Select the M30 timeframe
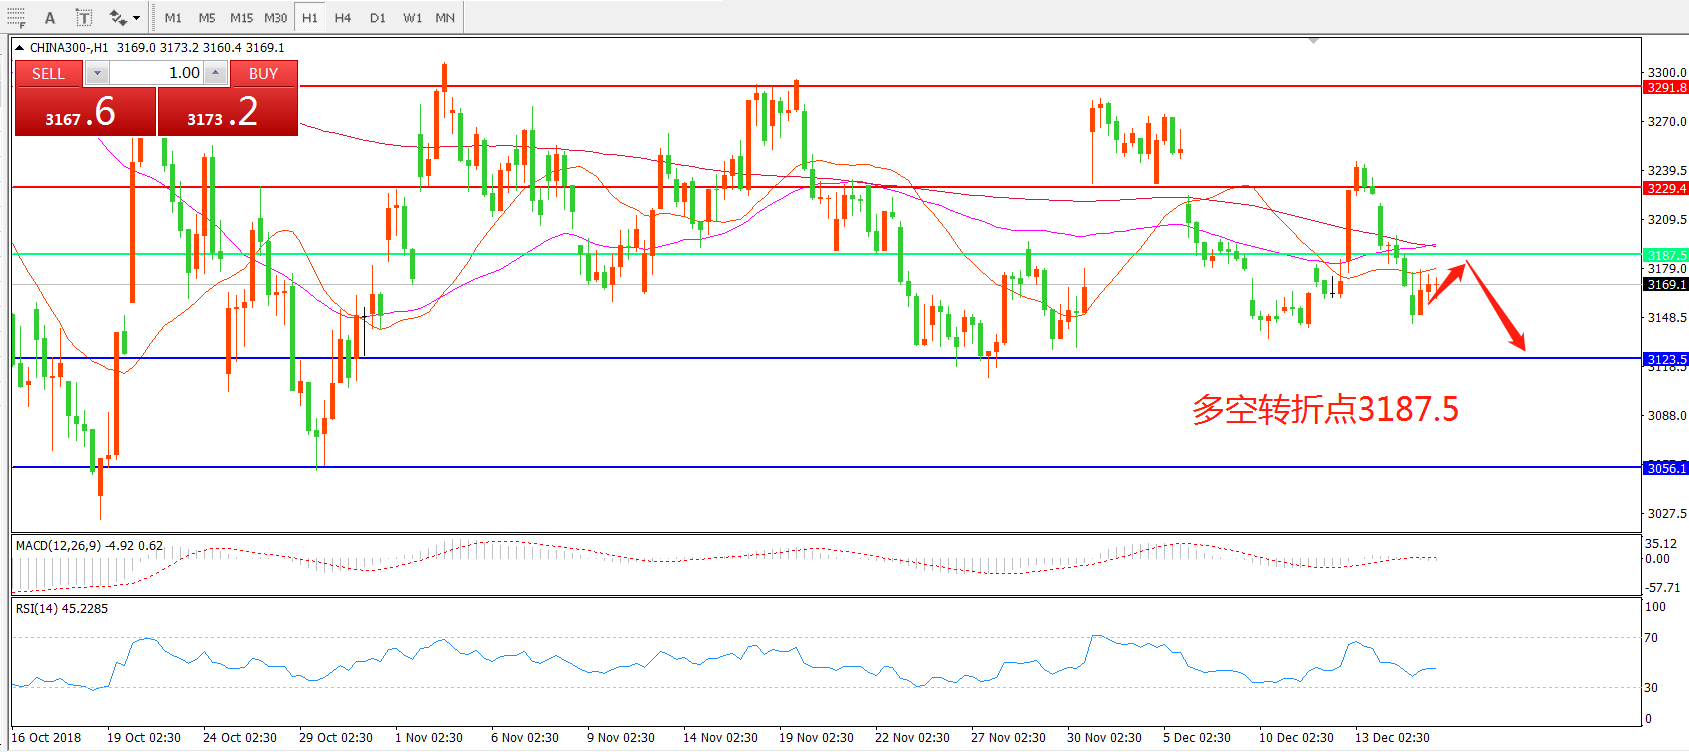1689x752 pixels. (275, 18)
